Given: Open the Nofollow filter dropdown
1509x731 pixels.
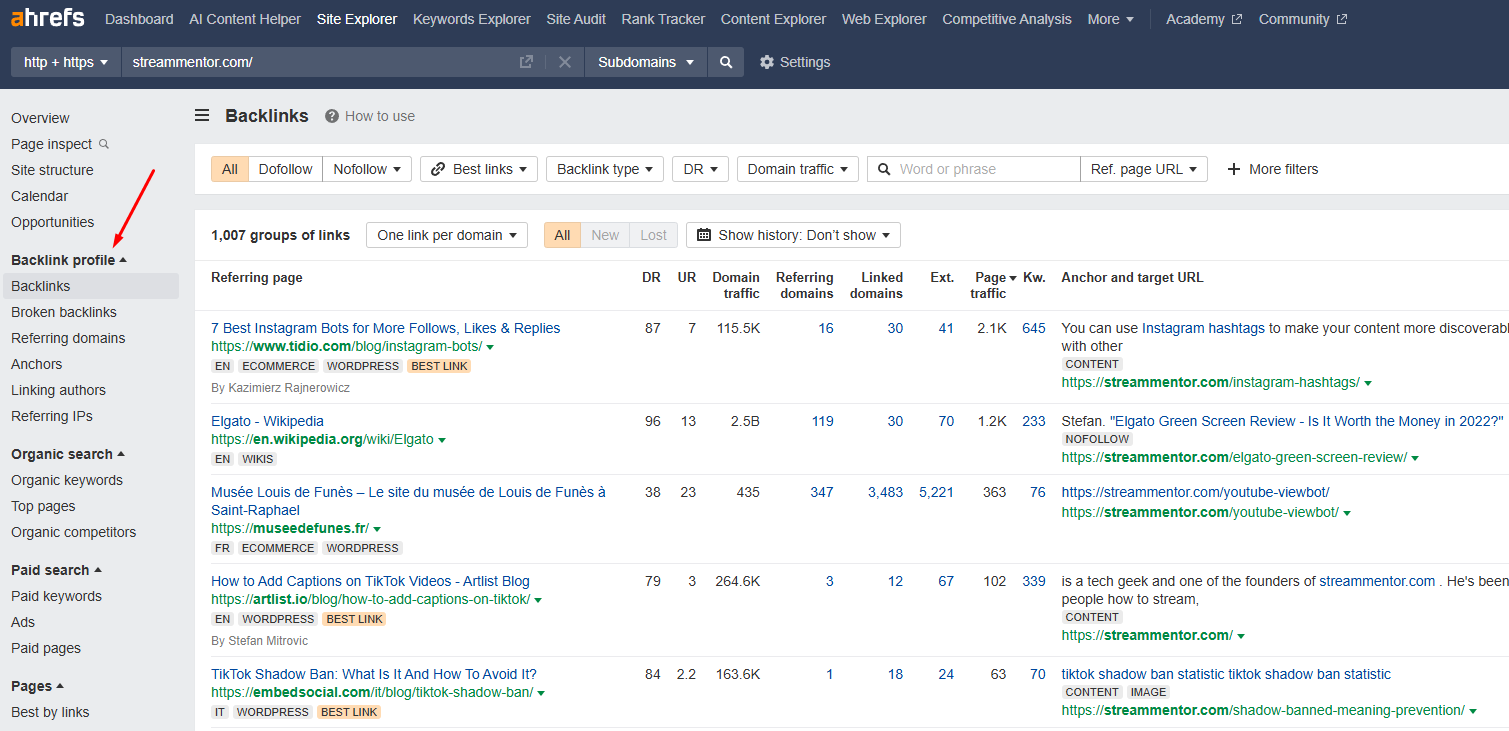Looking at the screenshot, I should tap(367, 169).
